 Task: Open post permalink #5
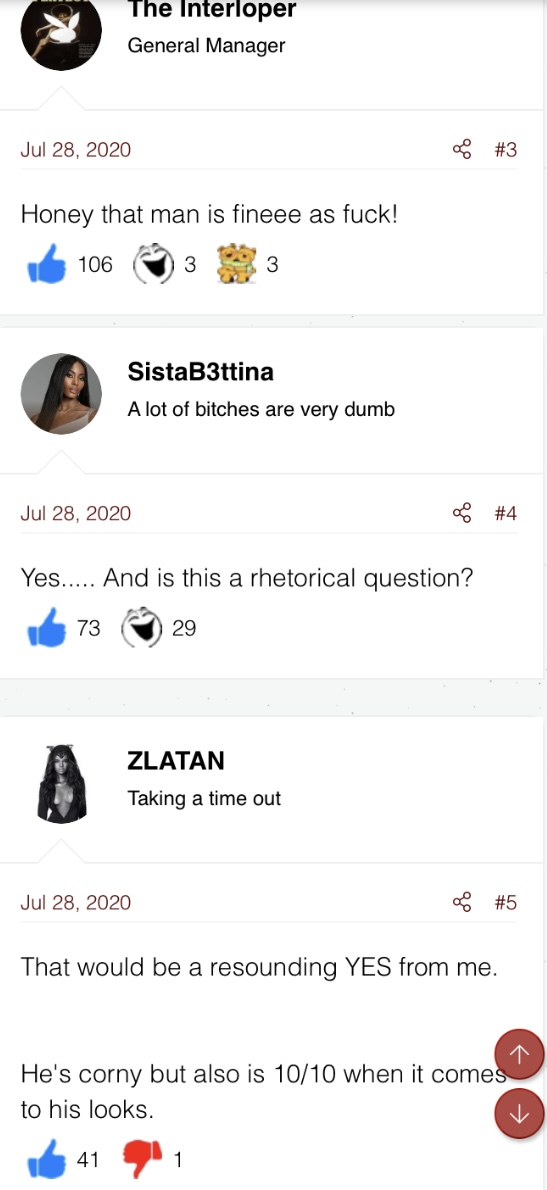coord(505,902)
